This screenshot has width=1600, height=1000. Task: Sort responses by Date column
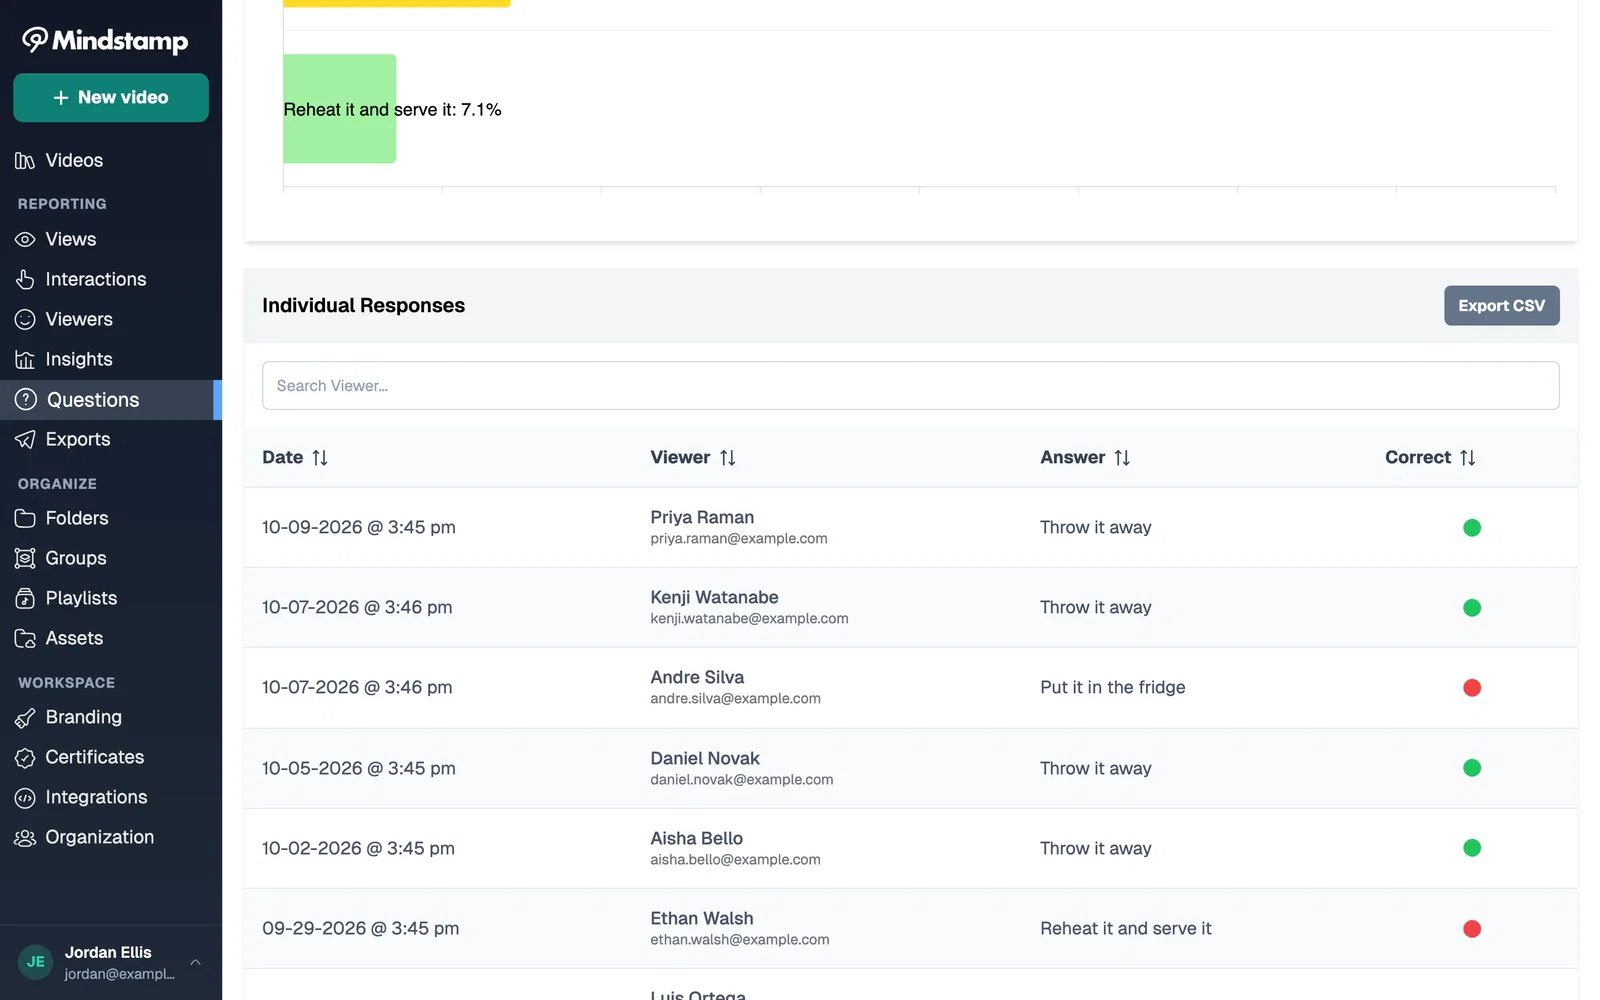click(x=320, y=458)
